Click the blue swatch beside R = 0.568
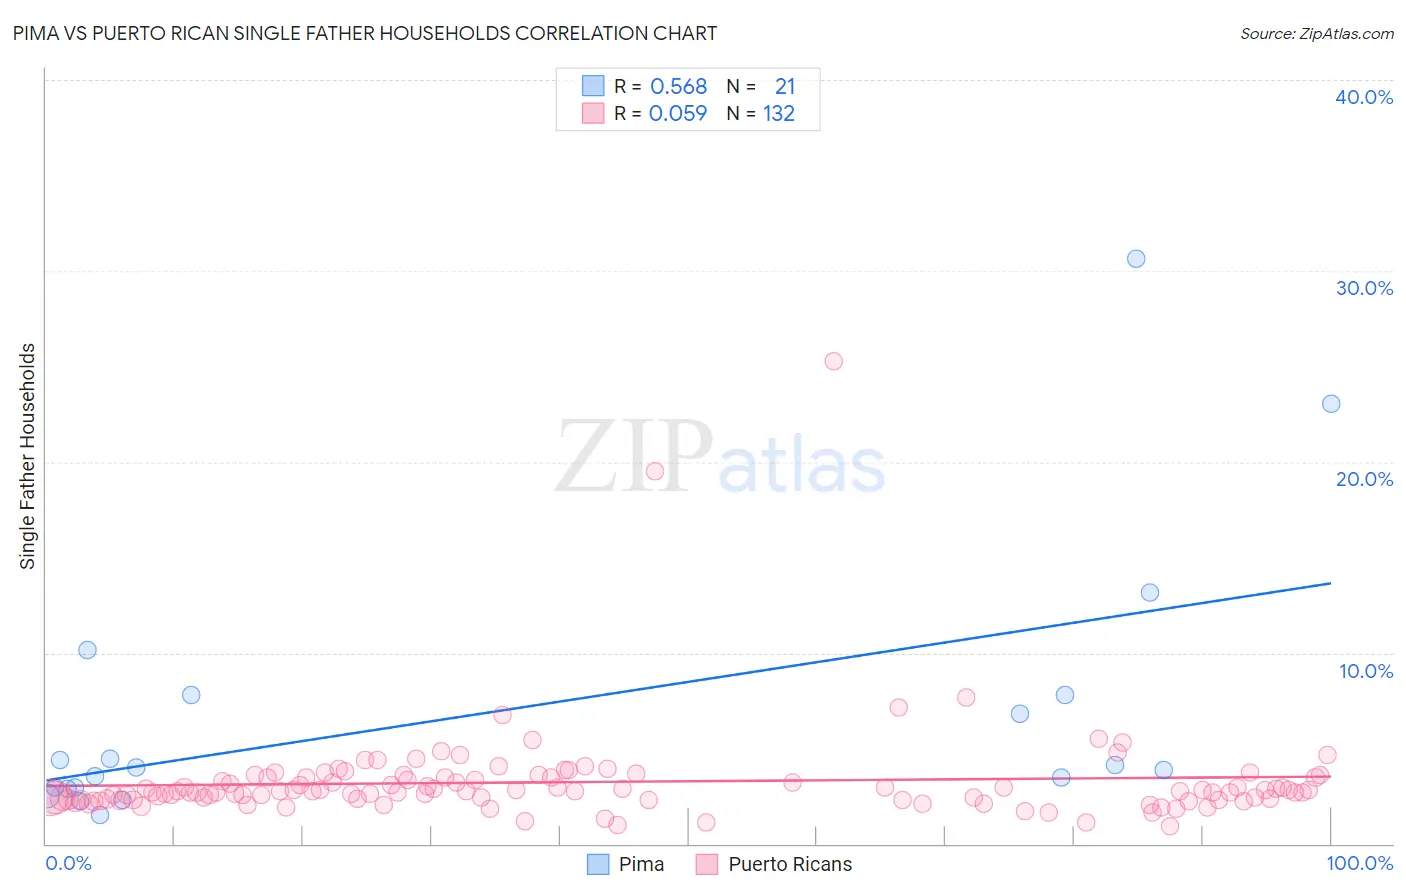The height and width of the screenshot is (892, 1406). (x=593, y=86)
